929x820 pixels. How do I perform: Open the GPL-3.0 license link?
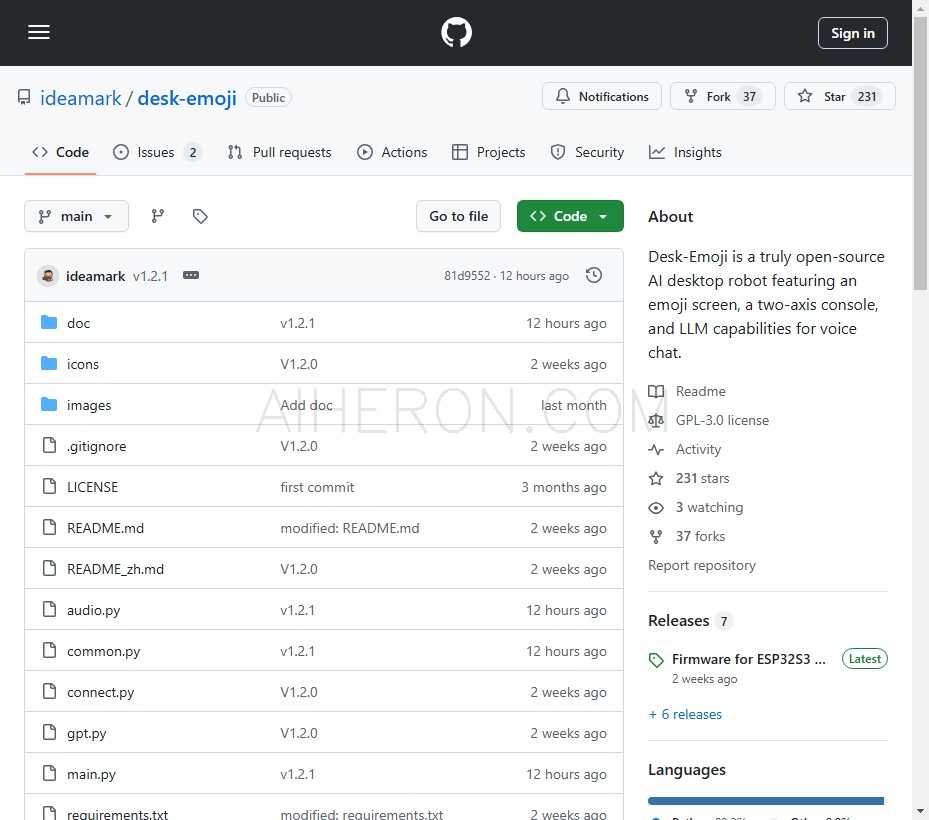click(722, 420)
